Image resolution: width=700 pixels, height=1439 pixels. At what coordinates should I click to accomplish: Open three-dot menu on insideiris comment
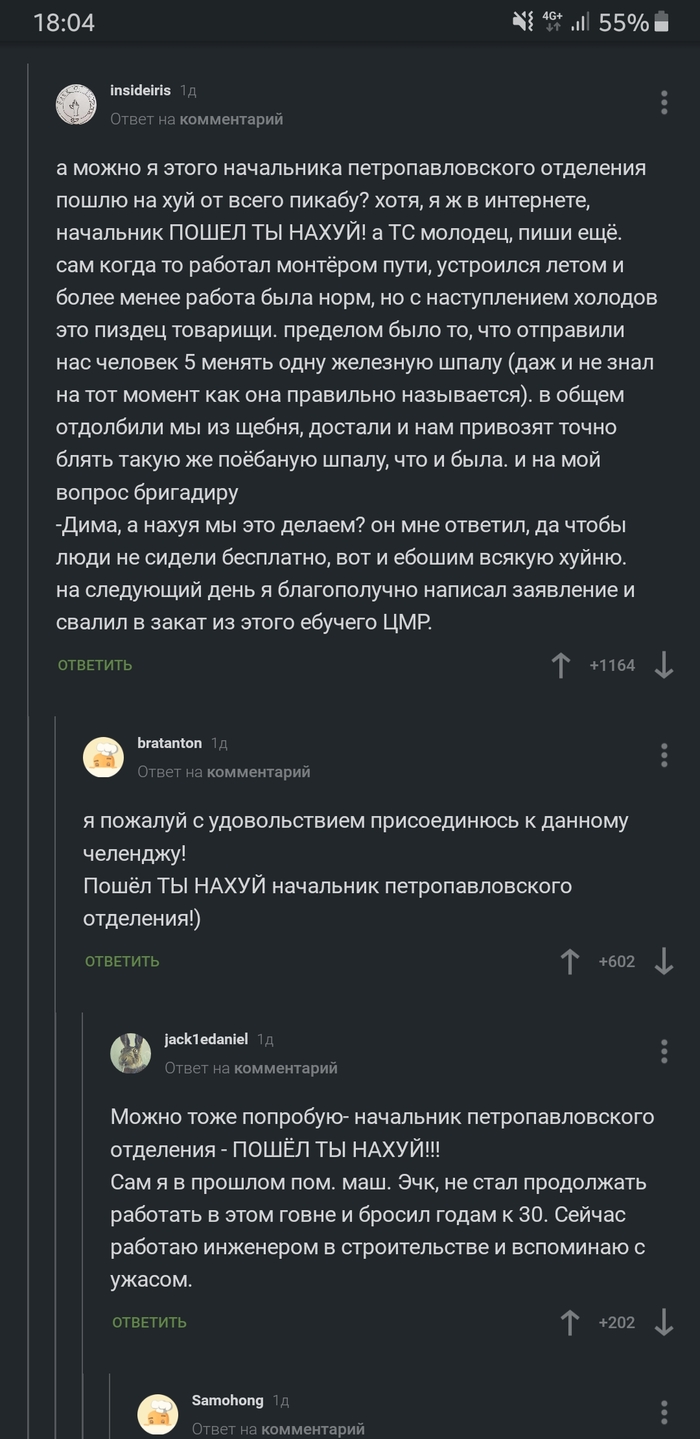tap(664, 102)
